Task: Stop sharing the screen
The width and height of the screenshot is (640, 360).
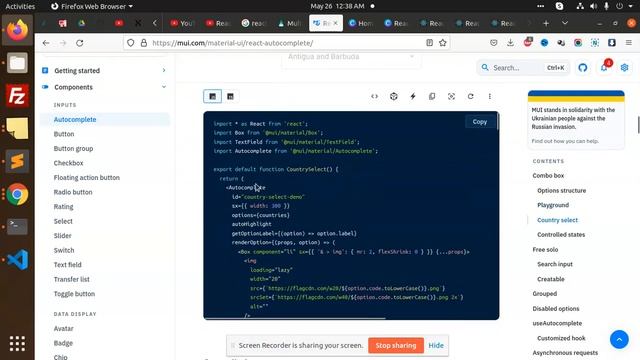Action: click(396, 345)
